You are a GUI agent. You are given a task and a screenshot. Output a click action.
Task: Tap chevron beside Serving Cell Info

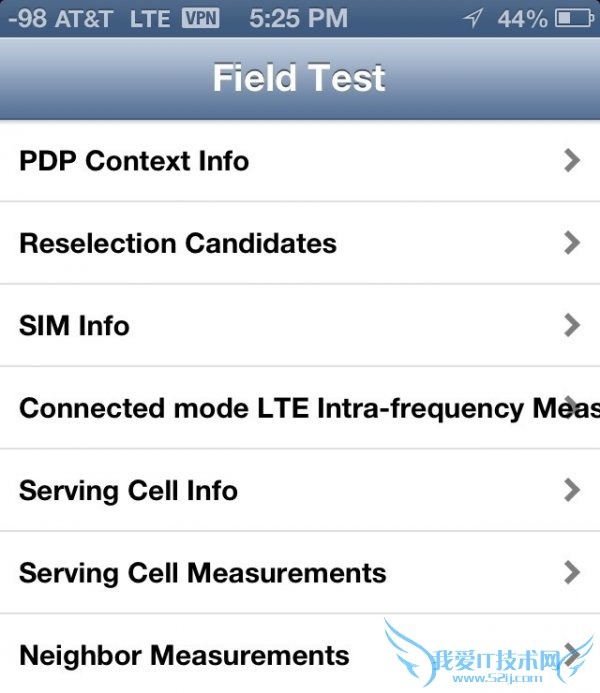572,490
